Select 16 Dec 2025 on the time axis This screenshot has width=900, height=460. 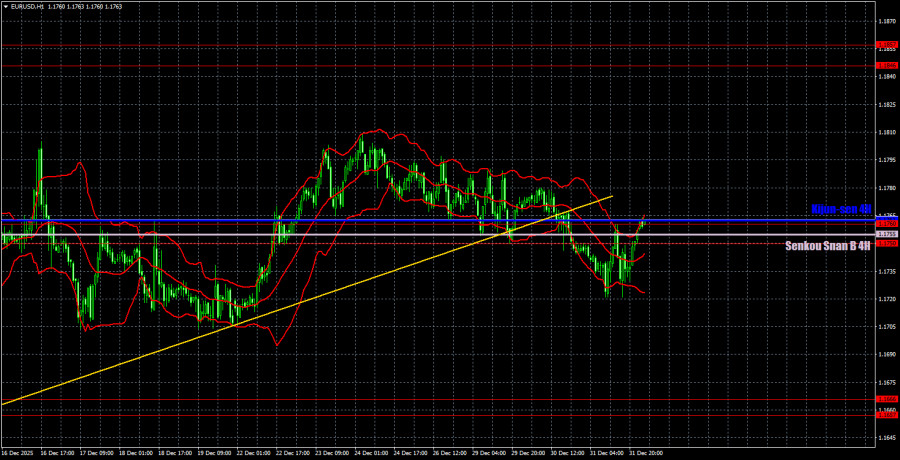coord(20,452)
